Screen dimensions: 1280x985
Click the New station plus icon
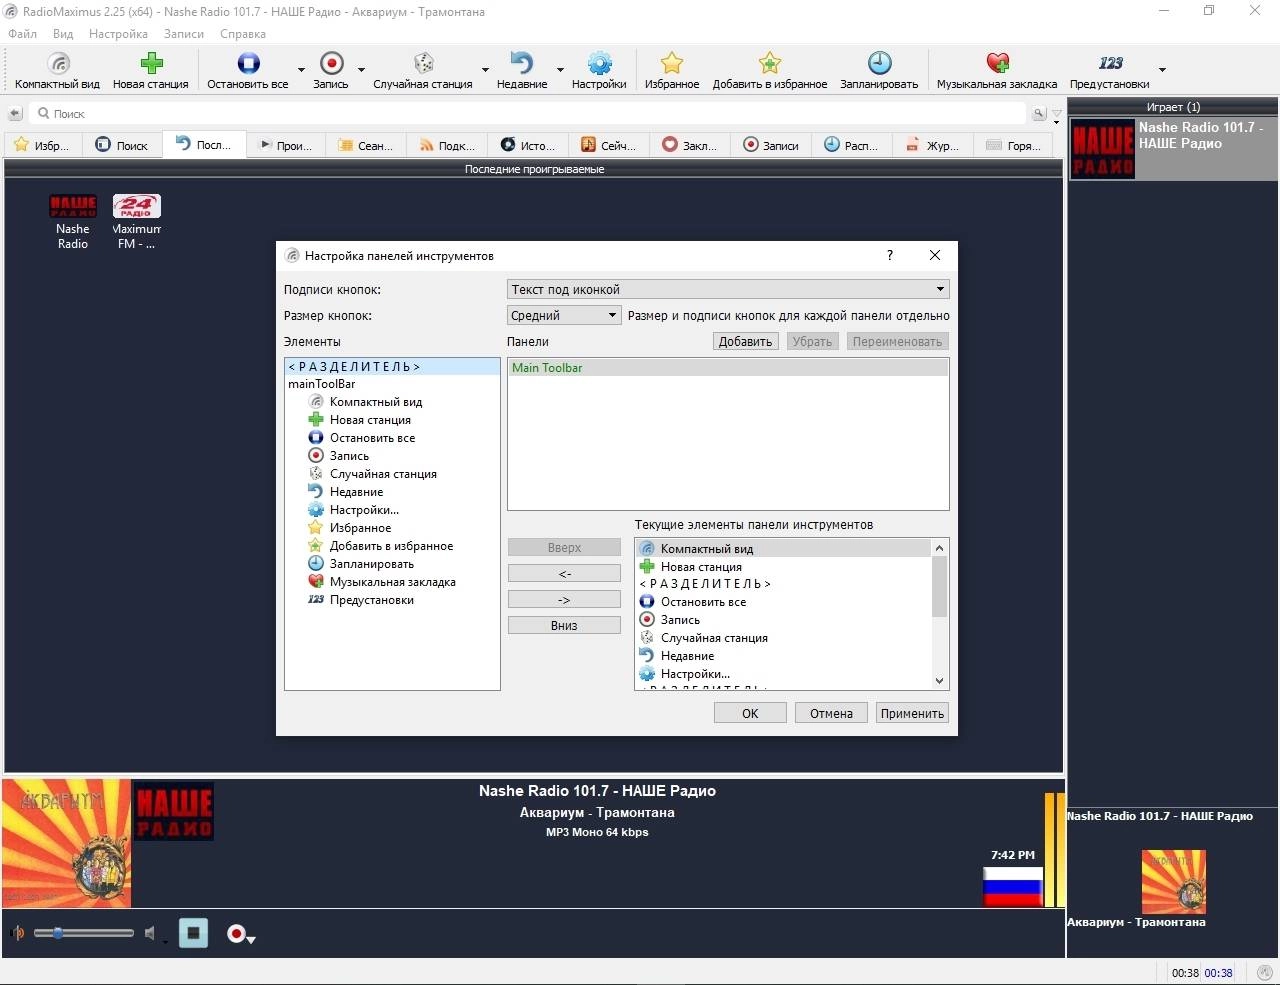click(151, 64)
